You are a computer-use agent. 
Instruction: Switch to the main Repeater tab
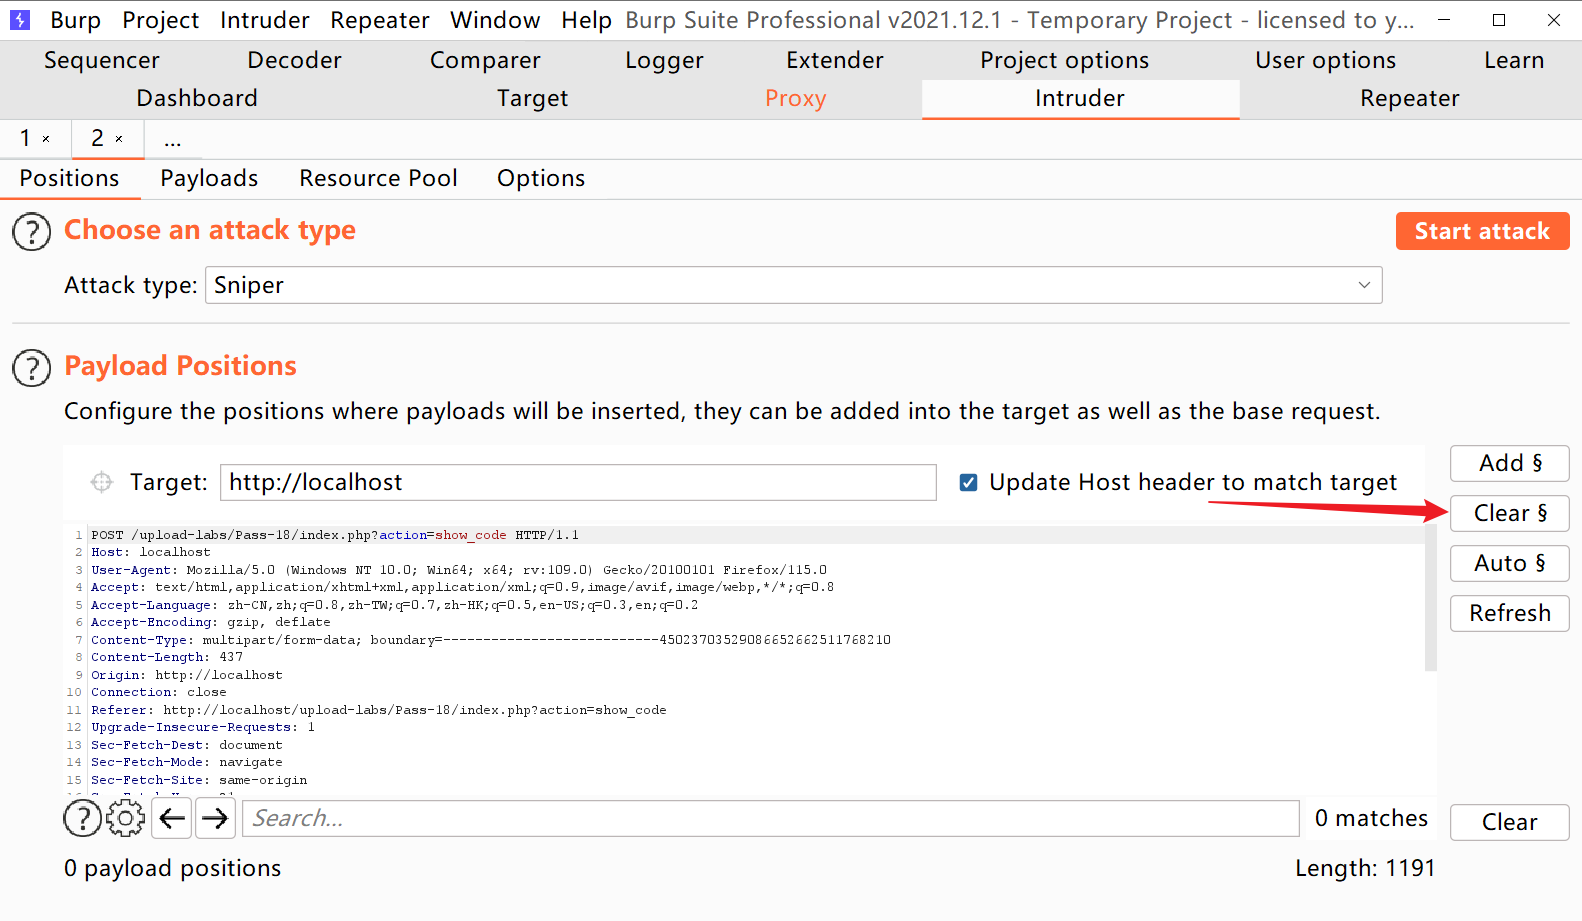click(x=1409, y=98)
